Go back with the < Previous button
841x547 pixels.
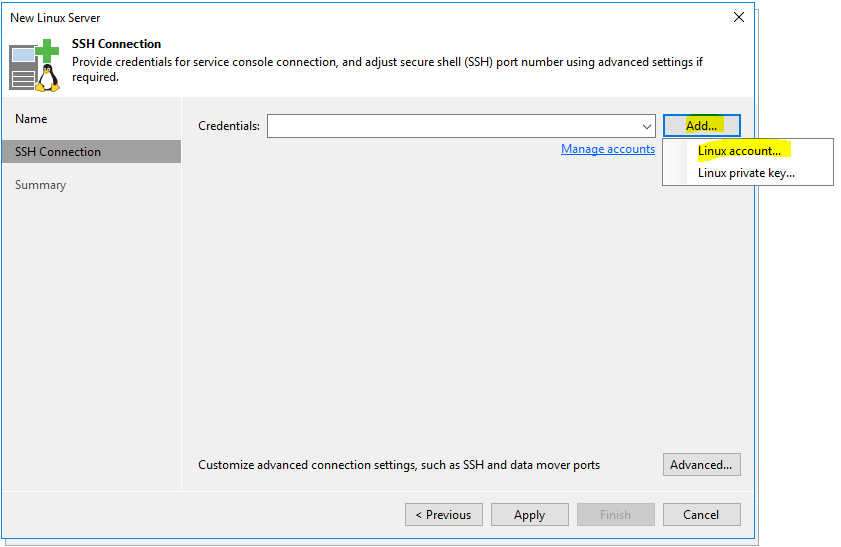(x=444, y=515)
